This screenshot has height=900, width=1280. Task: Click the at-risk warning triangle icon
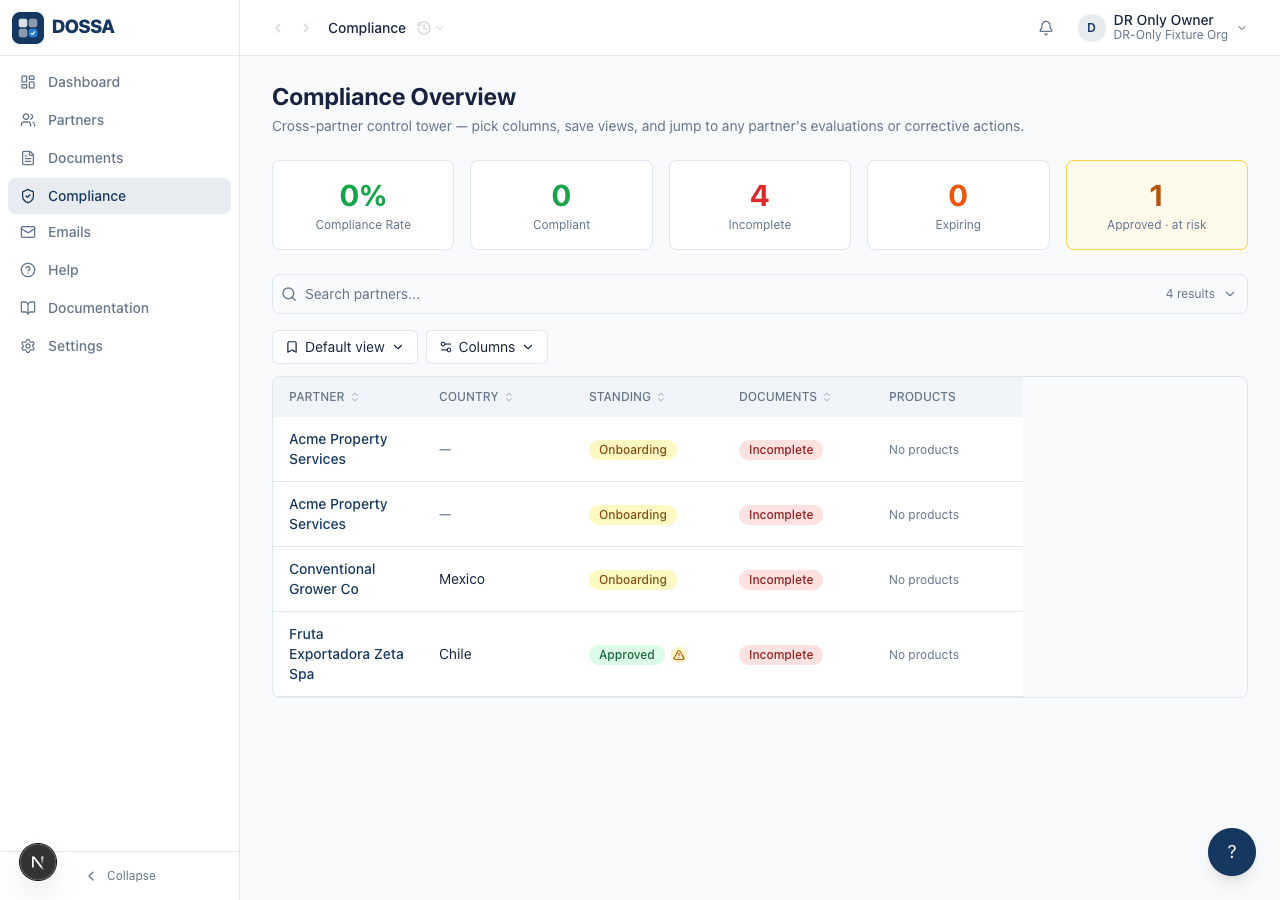[679, 655]
